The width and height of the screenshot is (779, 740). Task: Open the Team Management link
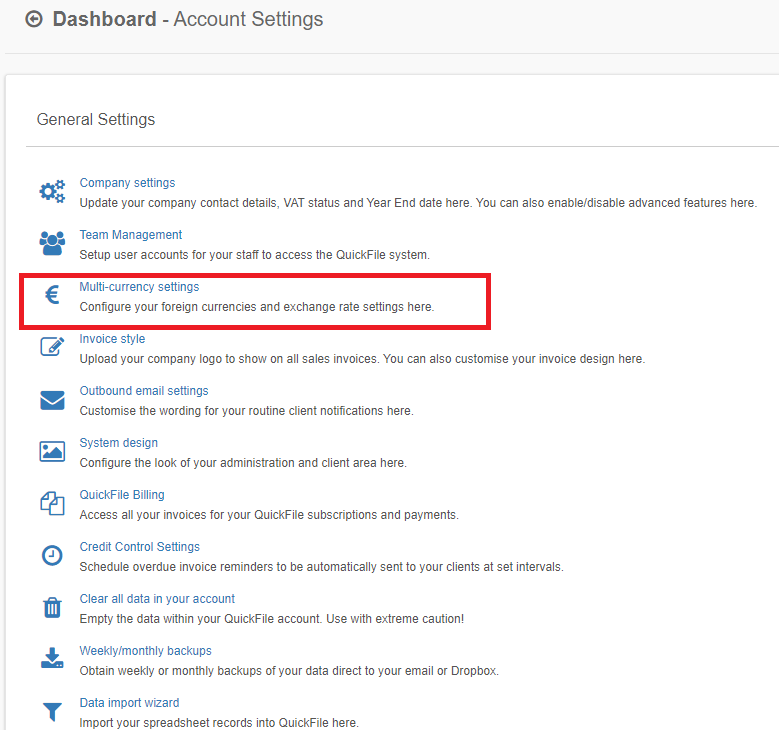pyautogui.click(x=131, y=235)
